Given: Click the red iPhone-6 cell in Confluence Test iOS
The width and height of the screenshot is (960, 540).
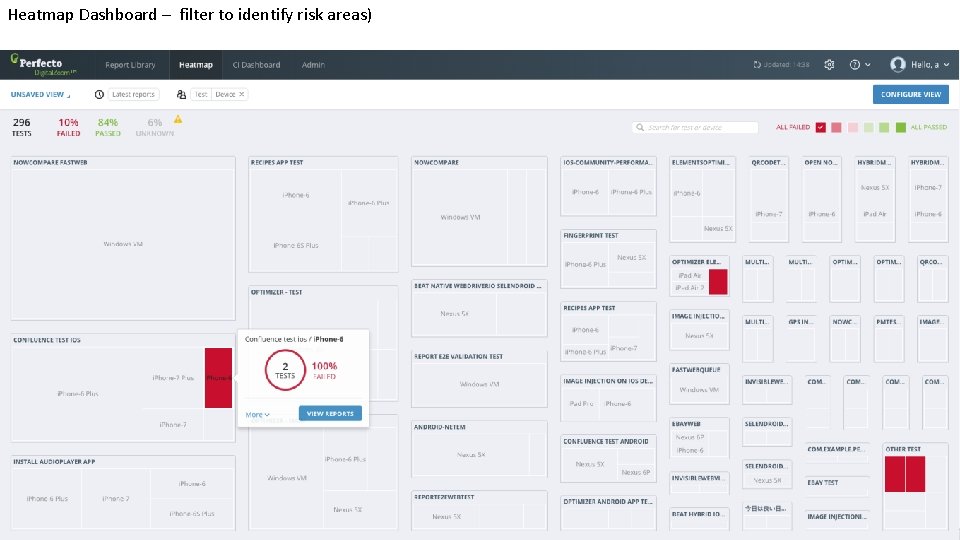Looking at the screenshot, I should point(219,378).
